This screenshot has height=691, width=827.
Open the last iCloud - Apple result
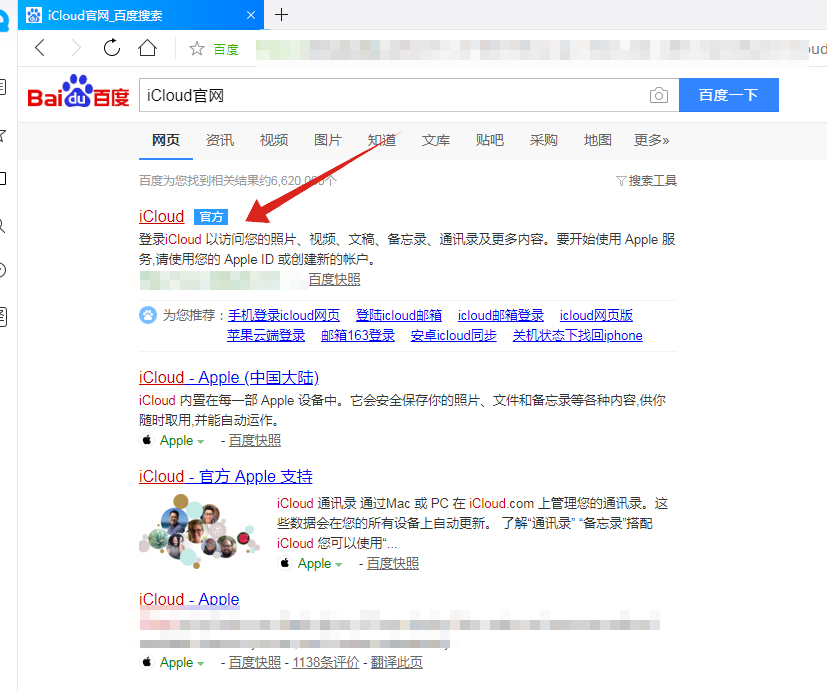(x=189, y=600)
